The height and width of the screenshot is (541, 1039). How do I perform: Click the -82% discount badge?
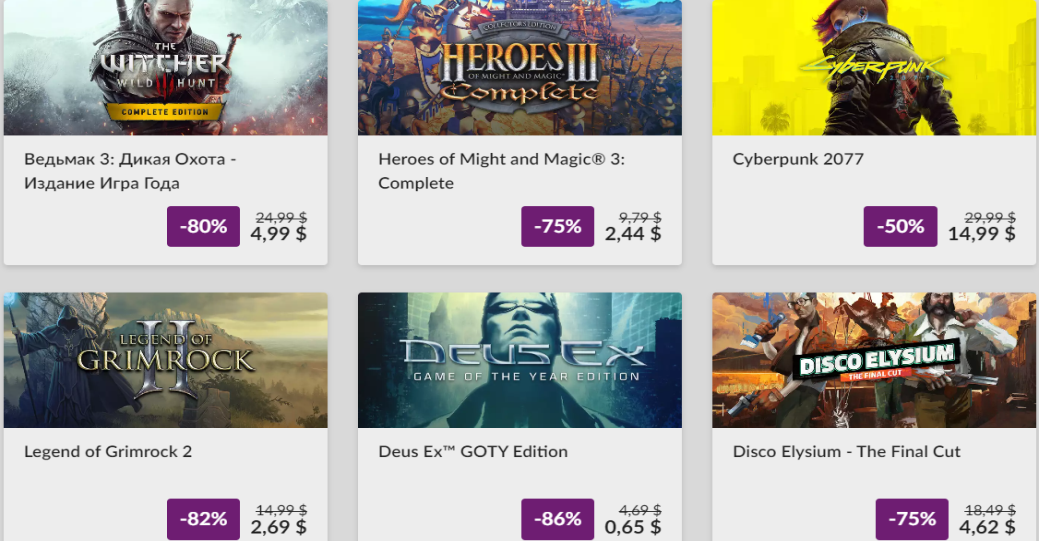click(203, 519)
